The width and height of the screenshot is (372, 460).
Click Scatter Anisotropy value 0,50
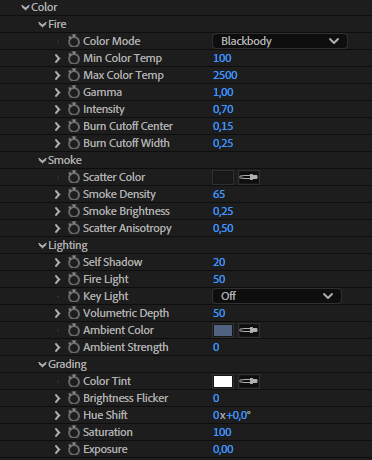[223, 228]
